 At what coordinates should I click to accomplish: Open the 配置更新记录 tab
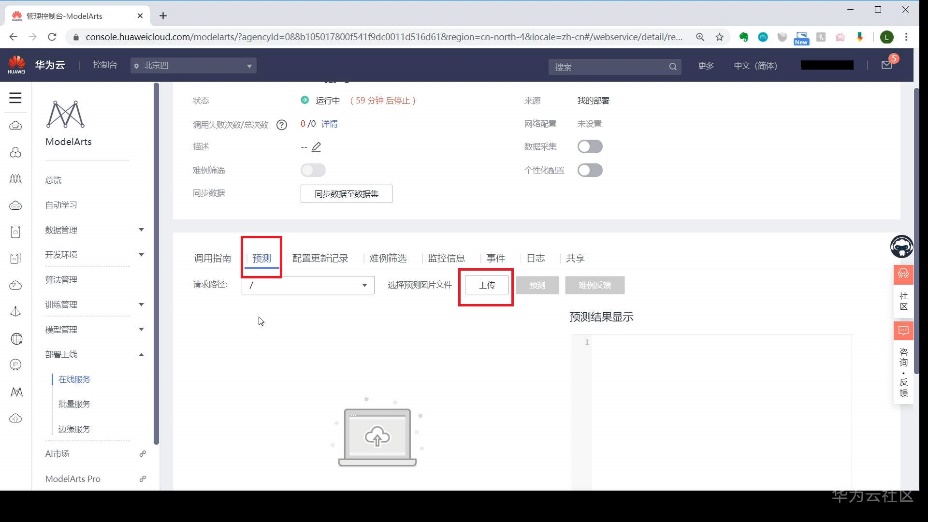pyautogui.click(x=320, y=258)
